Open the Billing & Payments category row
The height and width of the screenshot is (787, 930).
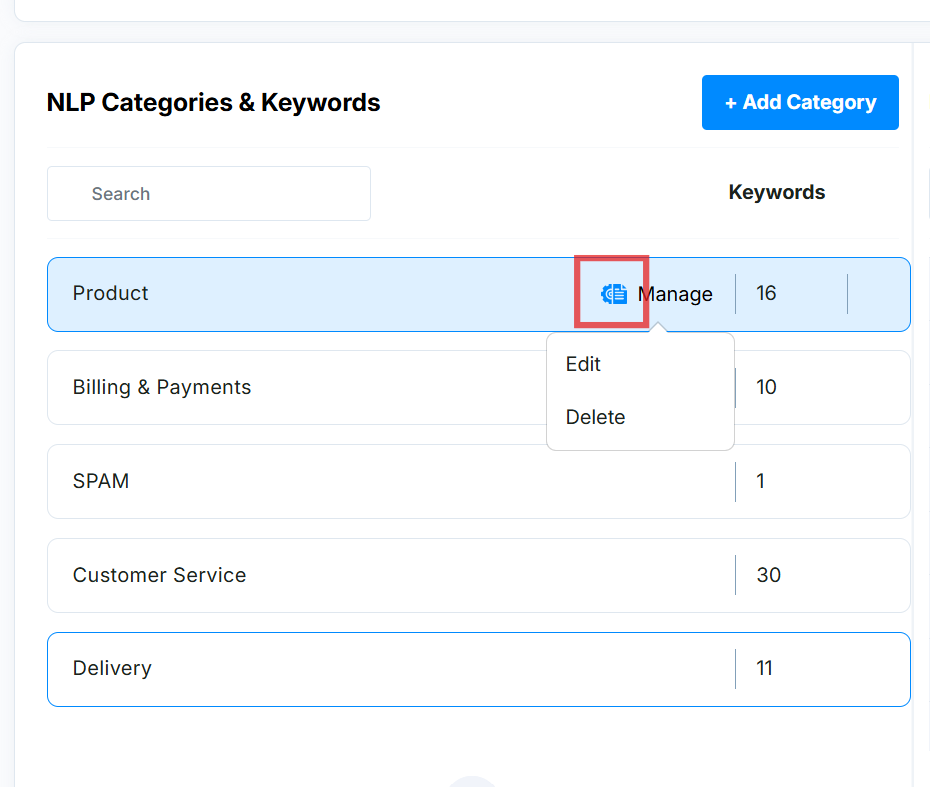pos(162,387)
